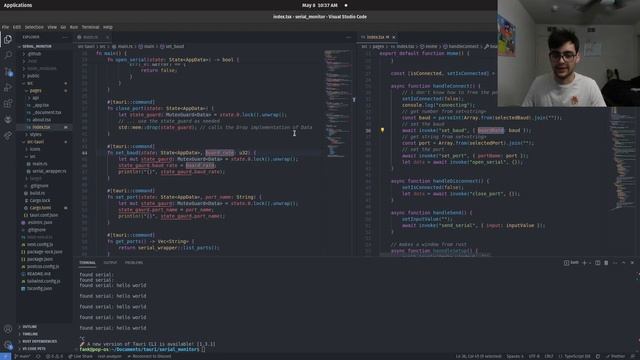Viewport: 640px width, 360px height.
Task: Open Explorer panel more actions menu
Action: click(x=65, y=37)
